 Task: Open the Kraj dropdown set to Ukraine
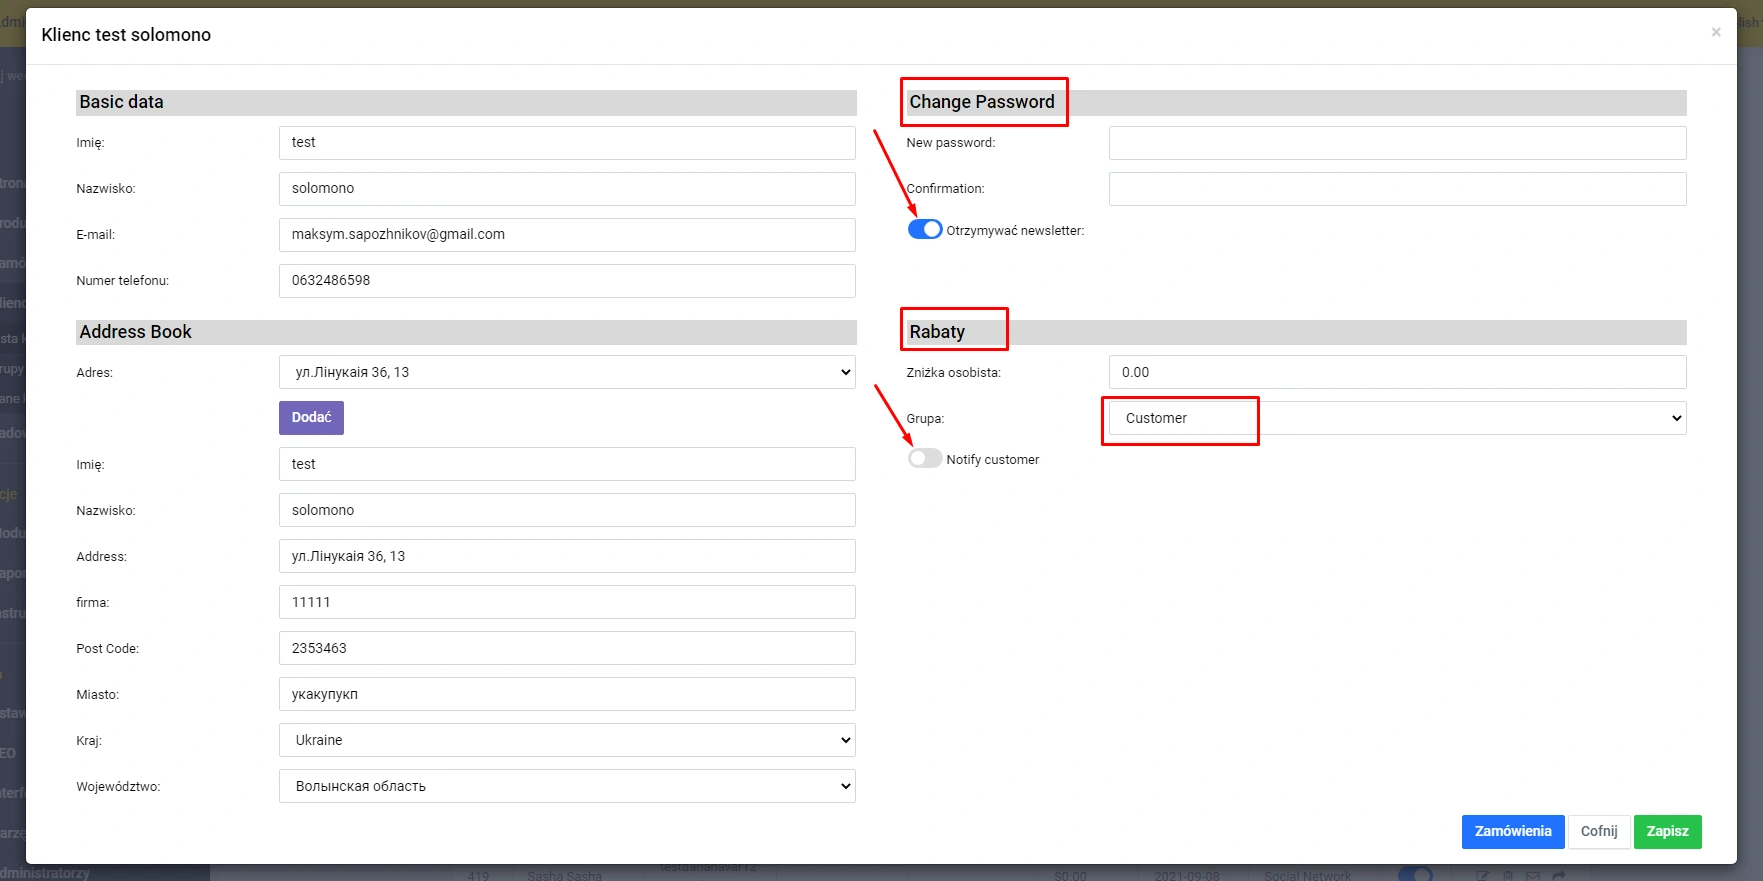point(567,740)
